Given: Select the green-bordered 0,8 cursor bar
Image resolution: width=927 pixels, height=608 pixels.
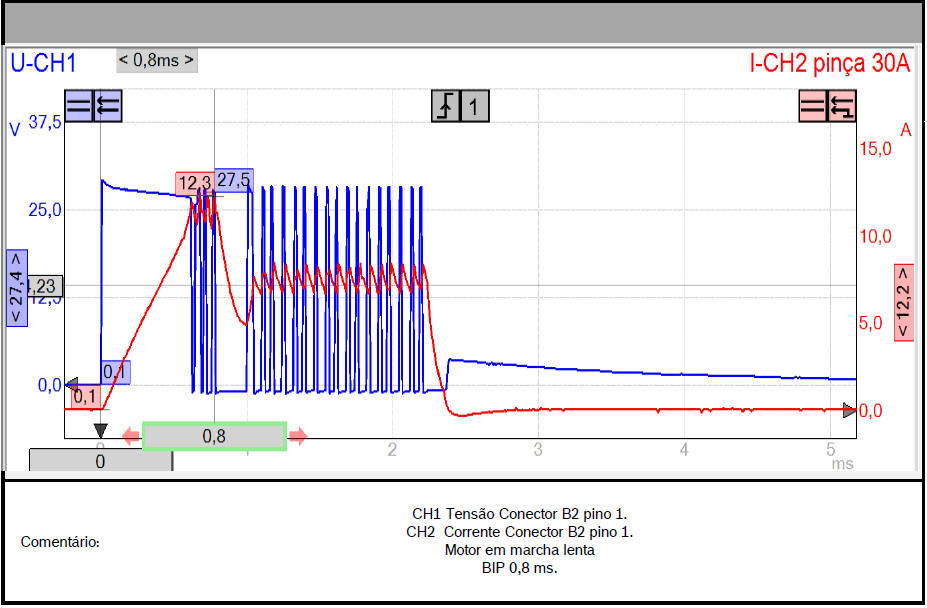Looking at the screenshot, I should [x=214, y=436].
